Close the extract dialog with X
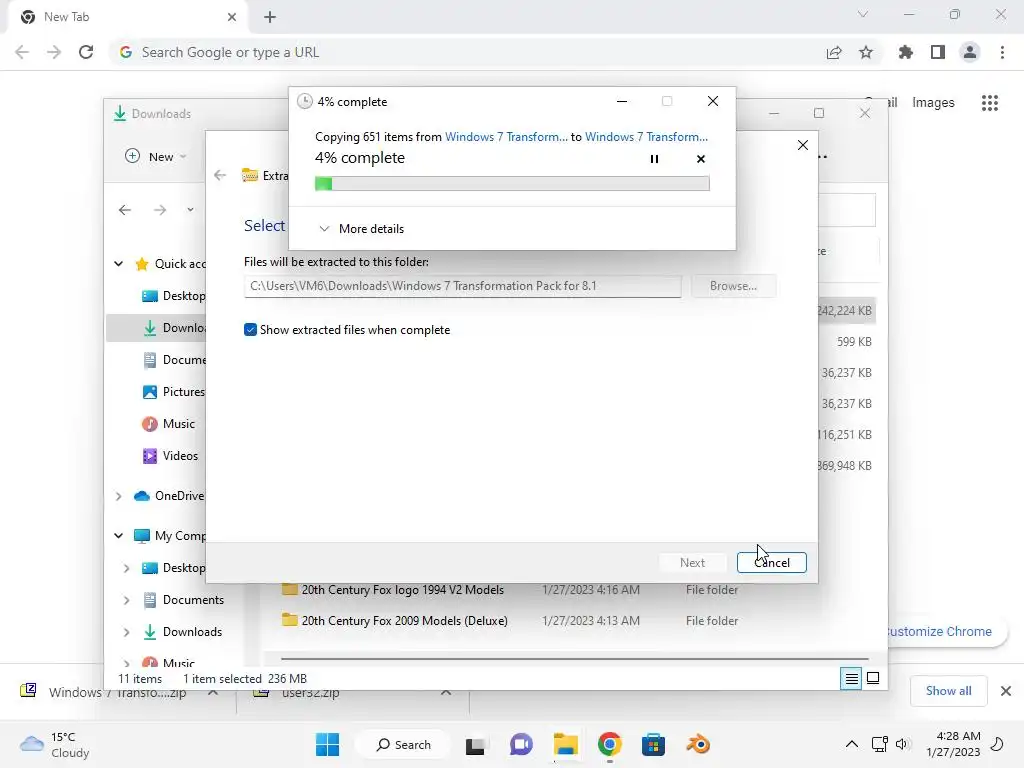The width and height of the screenshot is (1024, 768). point(803,145)
